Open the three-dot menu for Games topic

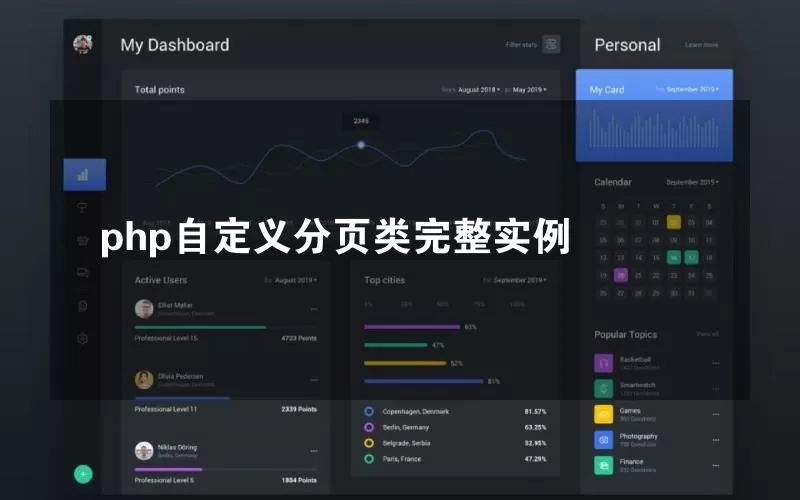coord(716,414)
